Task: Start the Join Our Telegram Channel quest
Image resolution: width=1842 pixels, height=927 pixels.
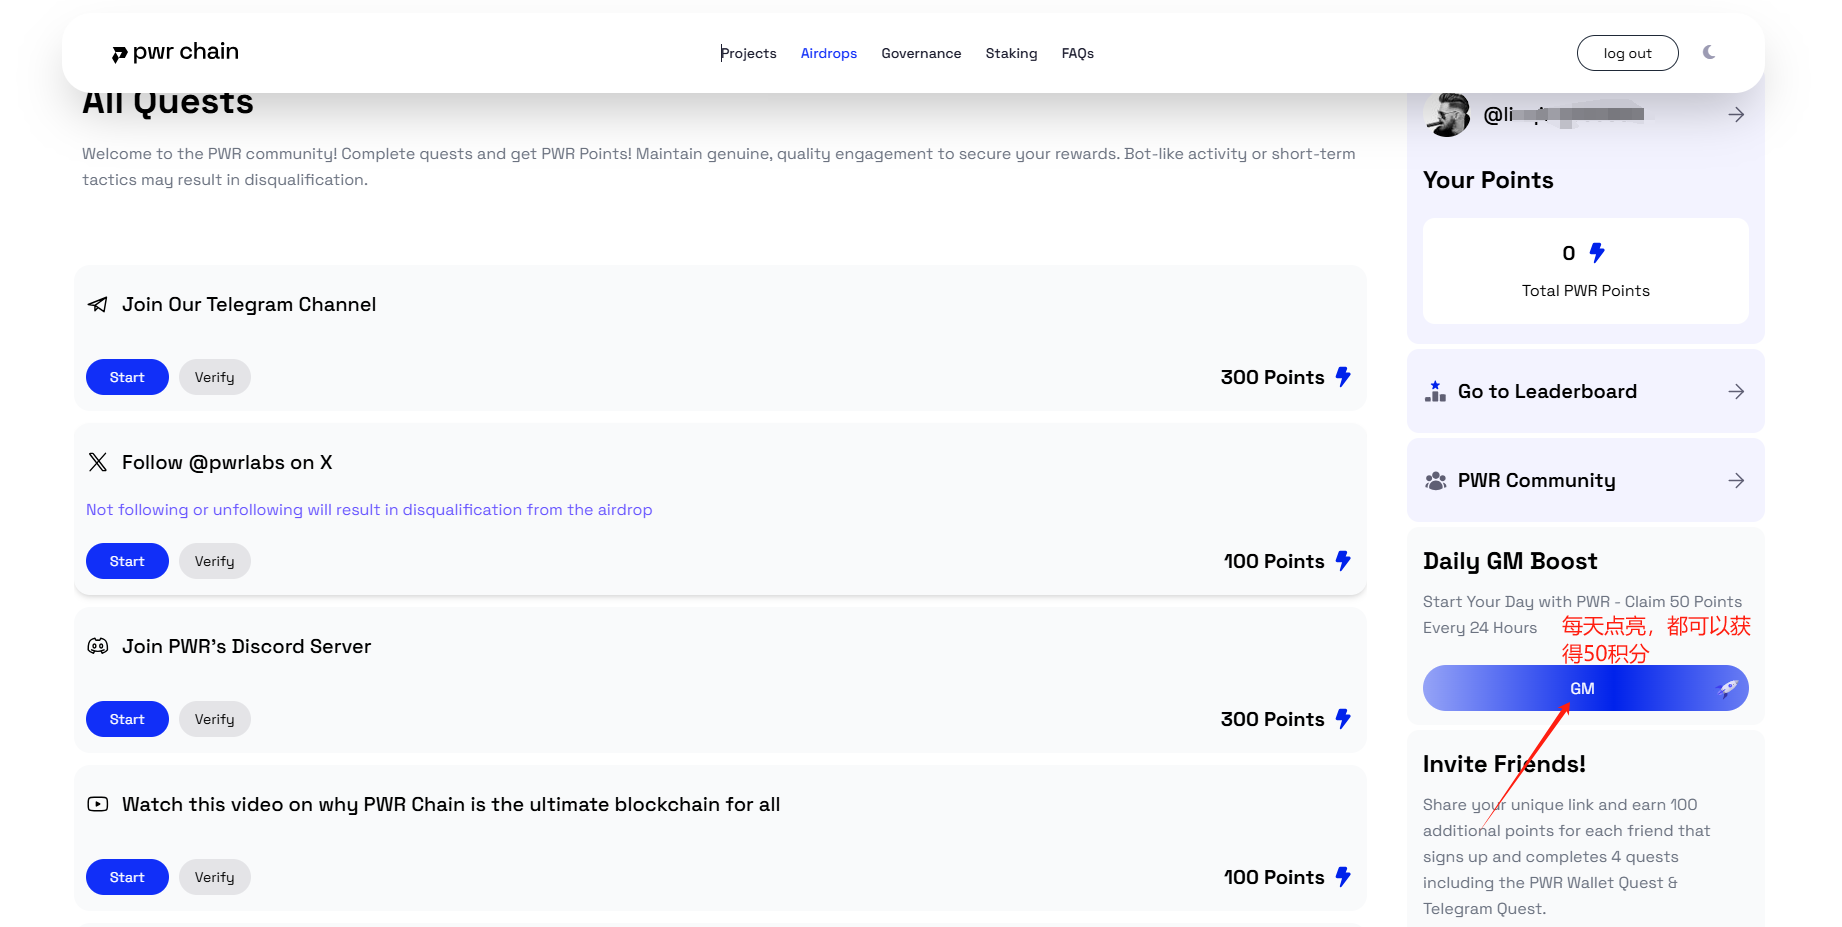Action: click(x=127, y=377)
